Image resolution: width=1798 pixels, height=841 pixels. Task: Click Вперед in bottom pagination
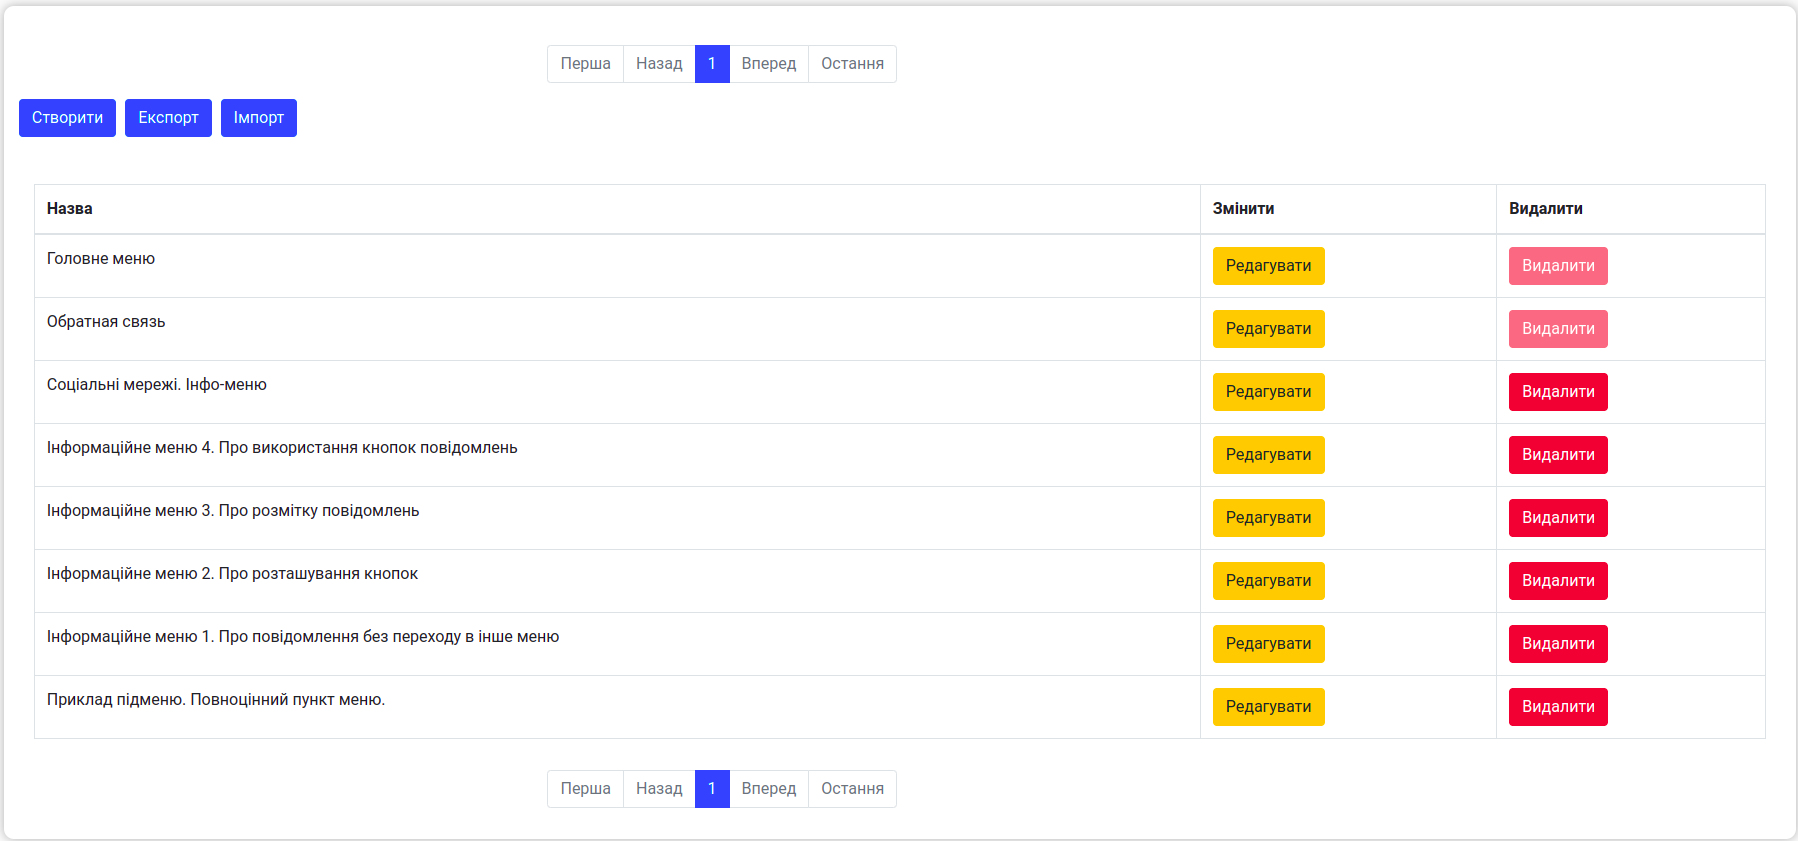click(x=768, y=789)
